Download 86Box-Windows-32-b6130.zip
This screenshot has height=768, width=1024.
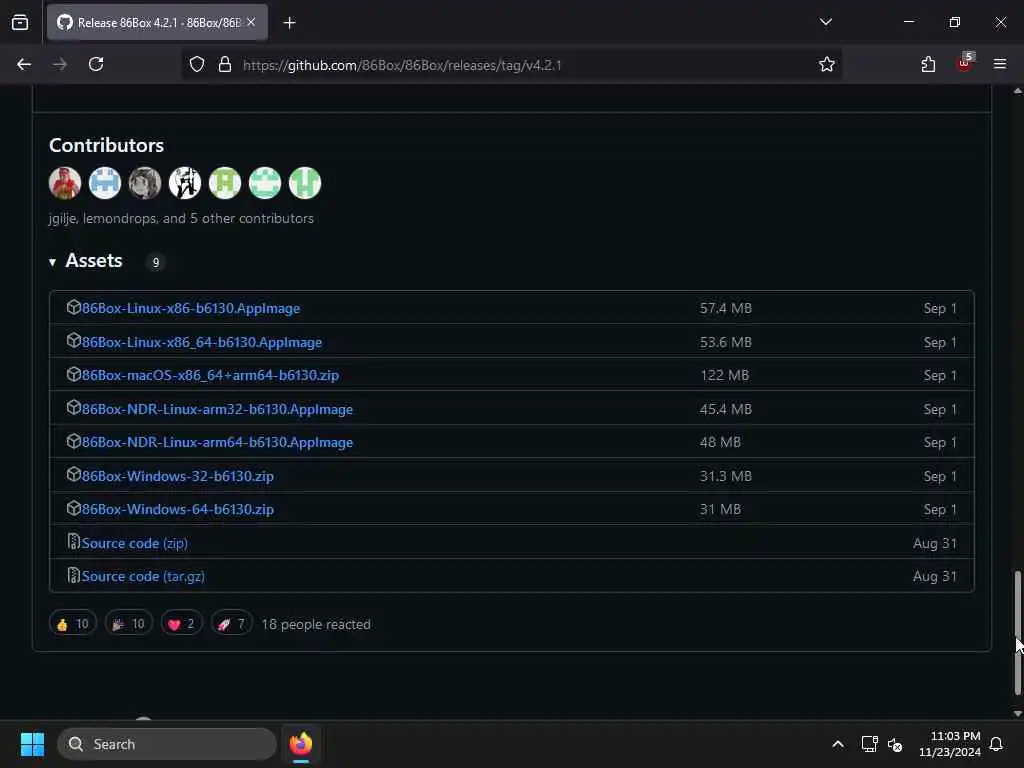pos(178,476)
